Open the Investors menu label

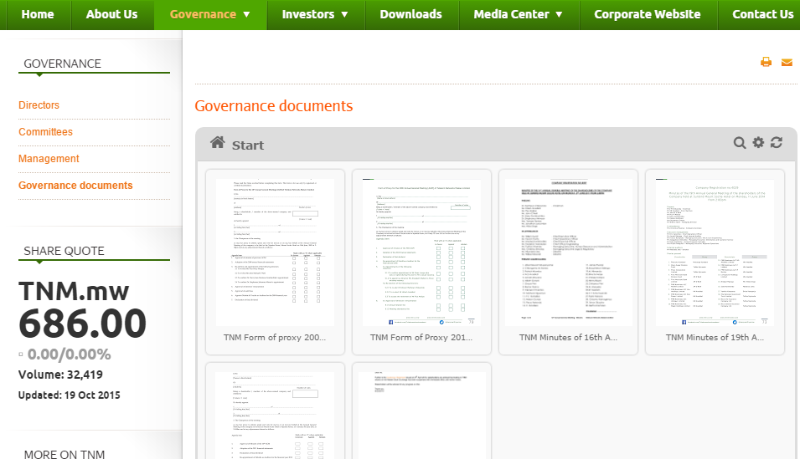click(x=308, y=14)
